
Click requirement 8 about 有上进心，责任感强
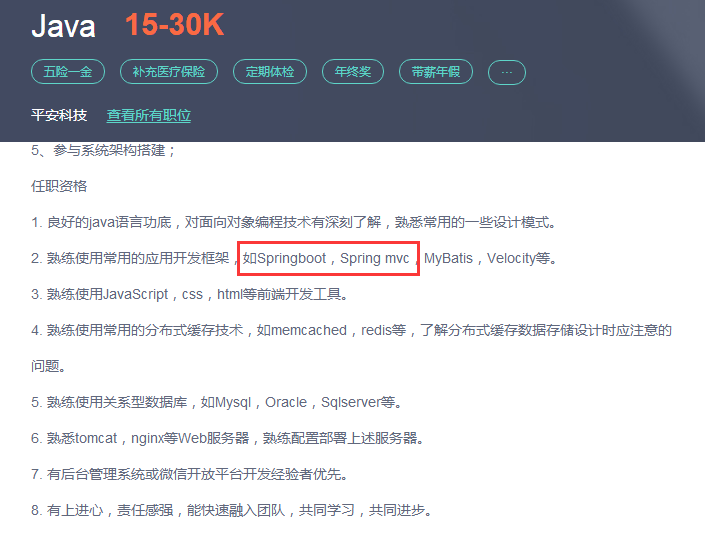coord(232,510)
